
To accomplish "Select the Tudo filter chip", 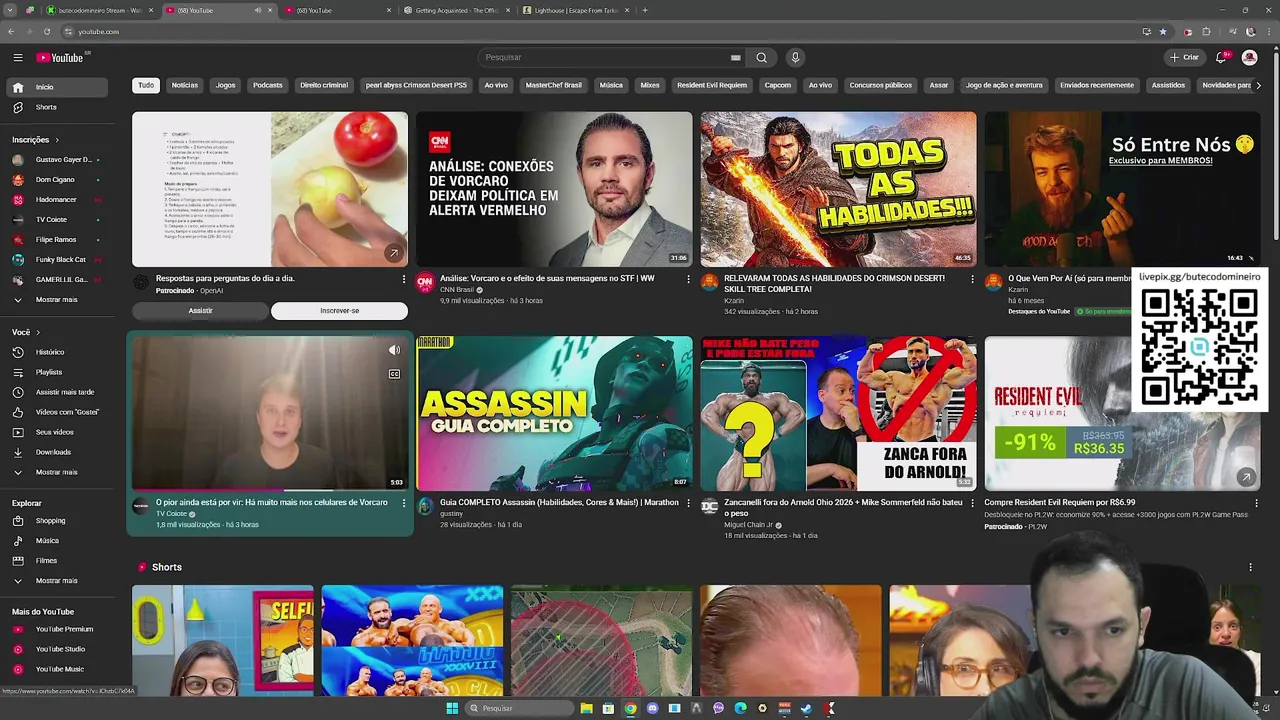I will (146, 85).
